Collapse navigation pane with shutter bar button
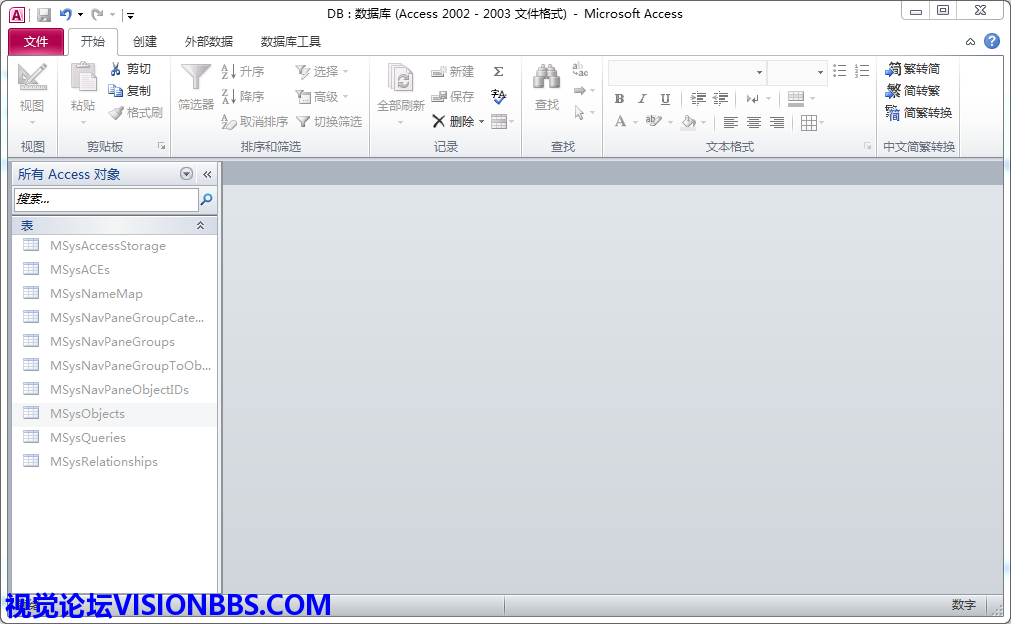The height and width of the screenshot is (624, 1011). tap(207, 174)
